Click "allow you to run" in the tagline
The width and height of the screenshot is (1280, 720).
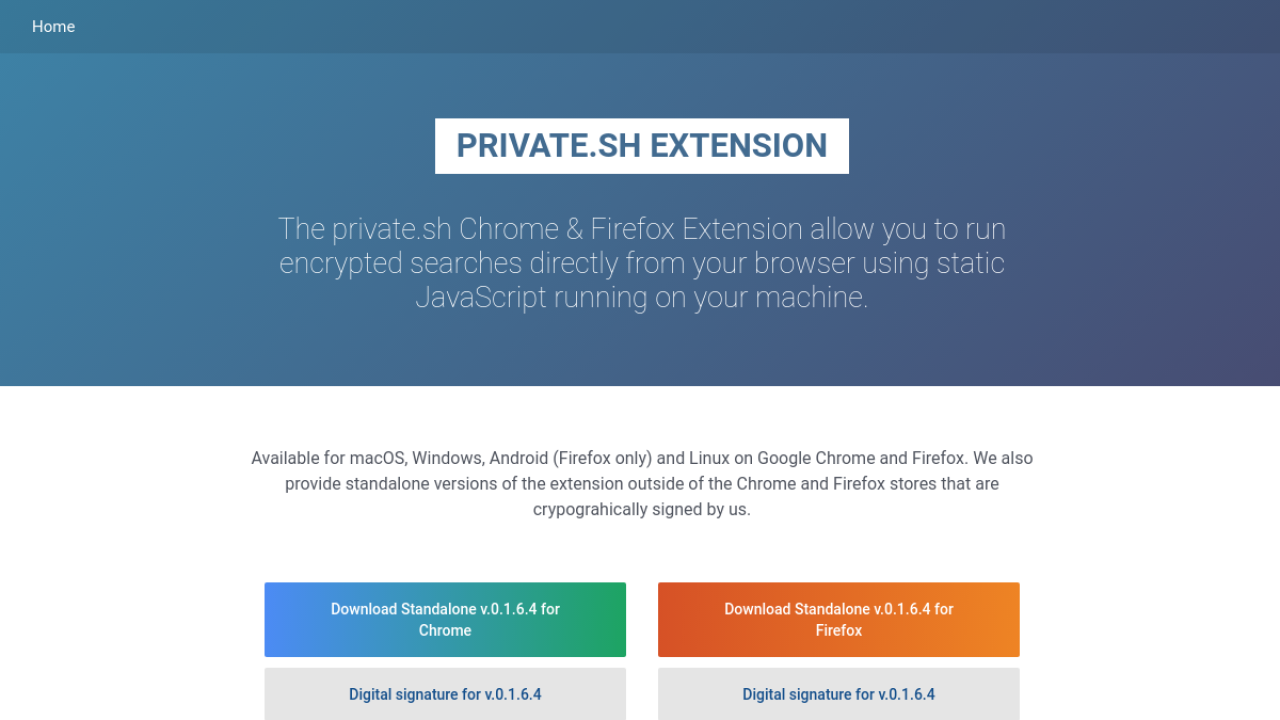pyautogui.click(x=907, y=229)
